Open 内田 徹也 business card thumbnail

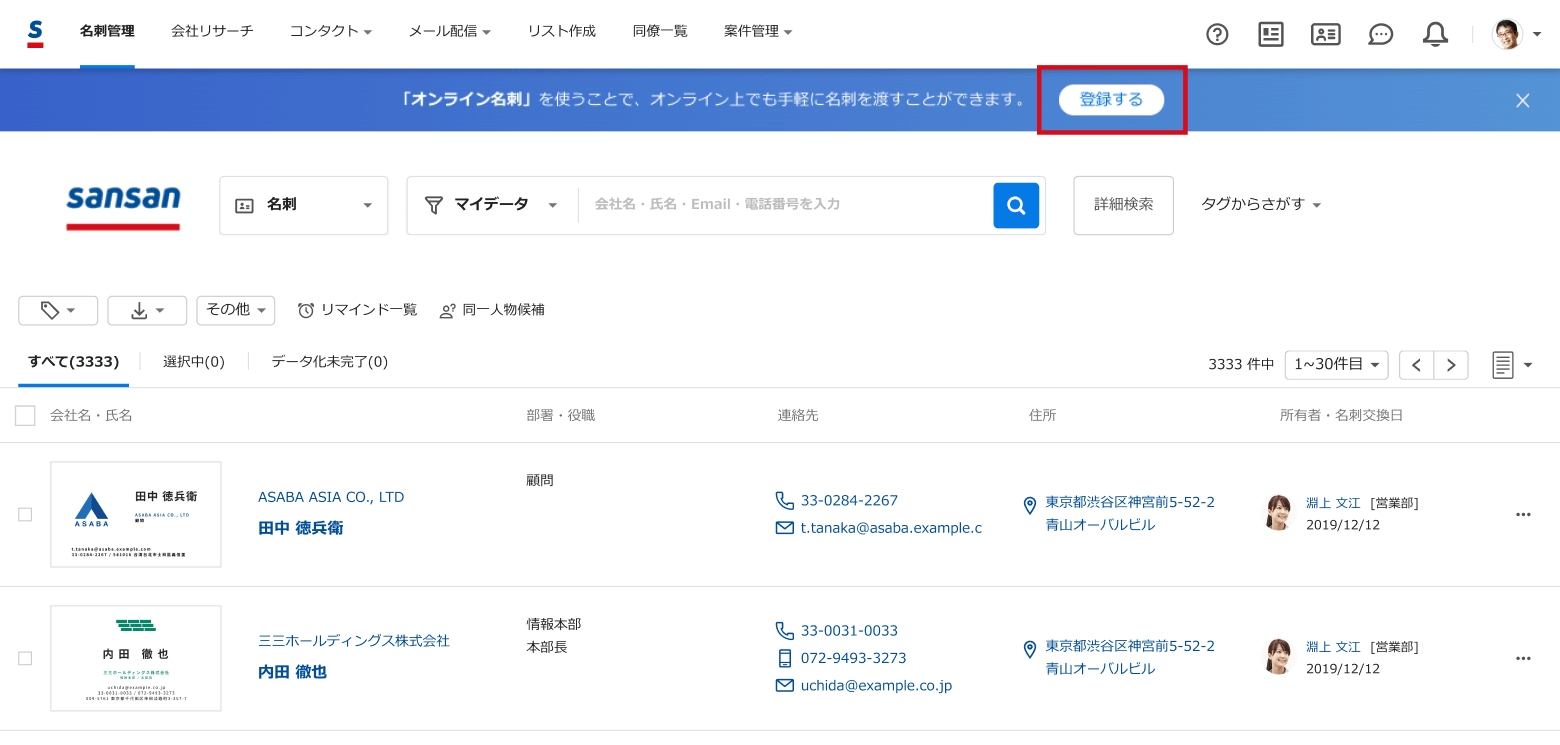(x=136, y=659)
